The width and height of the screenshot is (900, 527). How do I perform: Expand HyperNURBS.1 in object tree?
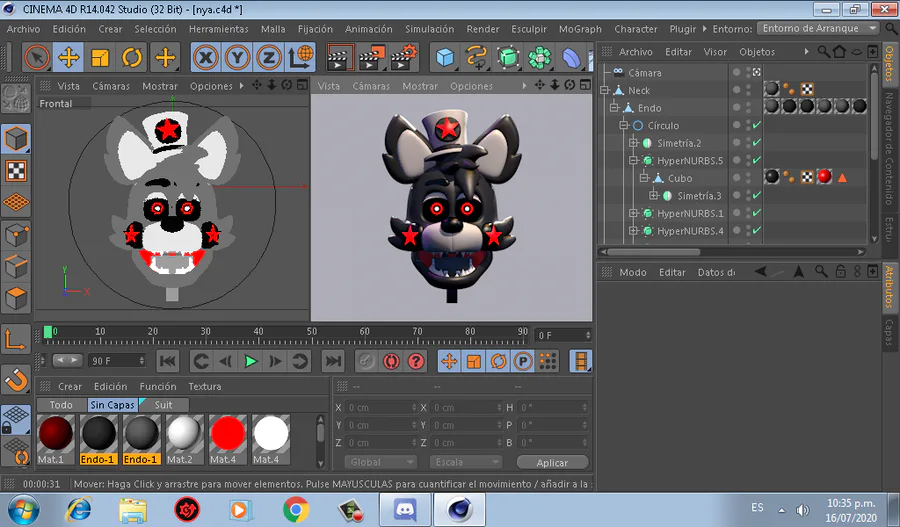[x=634, y=213]
